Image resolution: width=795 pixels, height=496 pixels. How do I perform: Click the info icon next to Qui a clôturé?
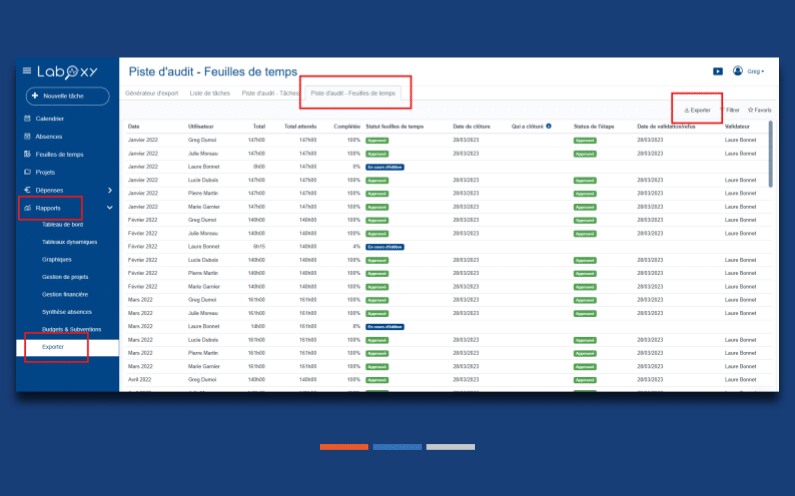coord(549,126)
